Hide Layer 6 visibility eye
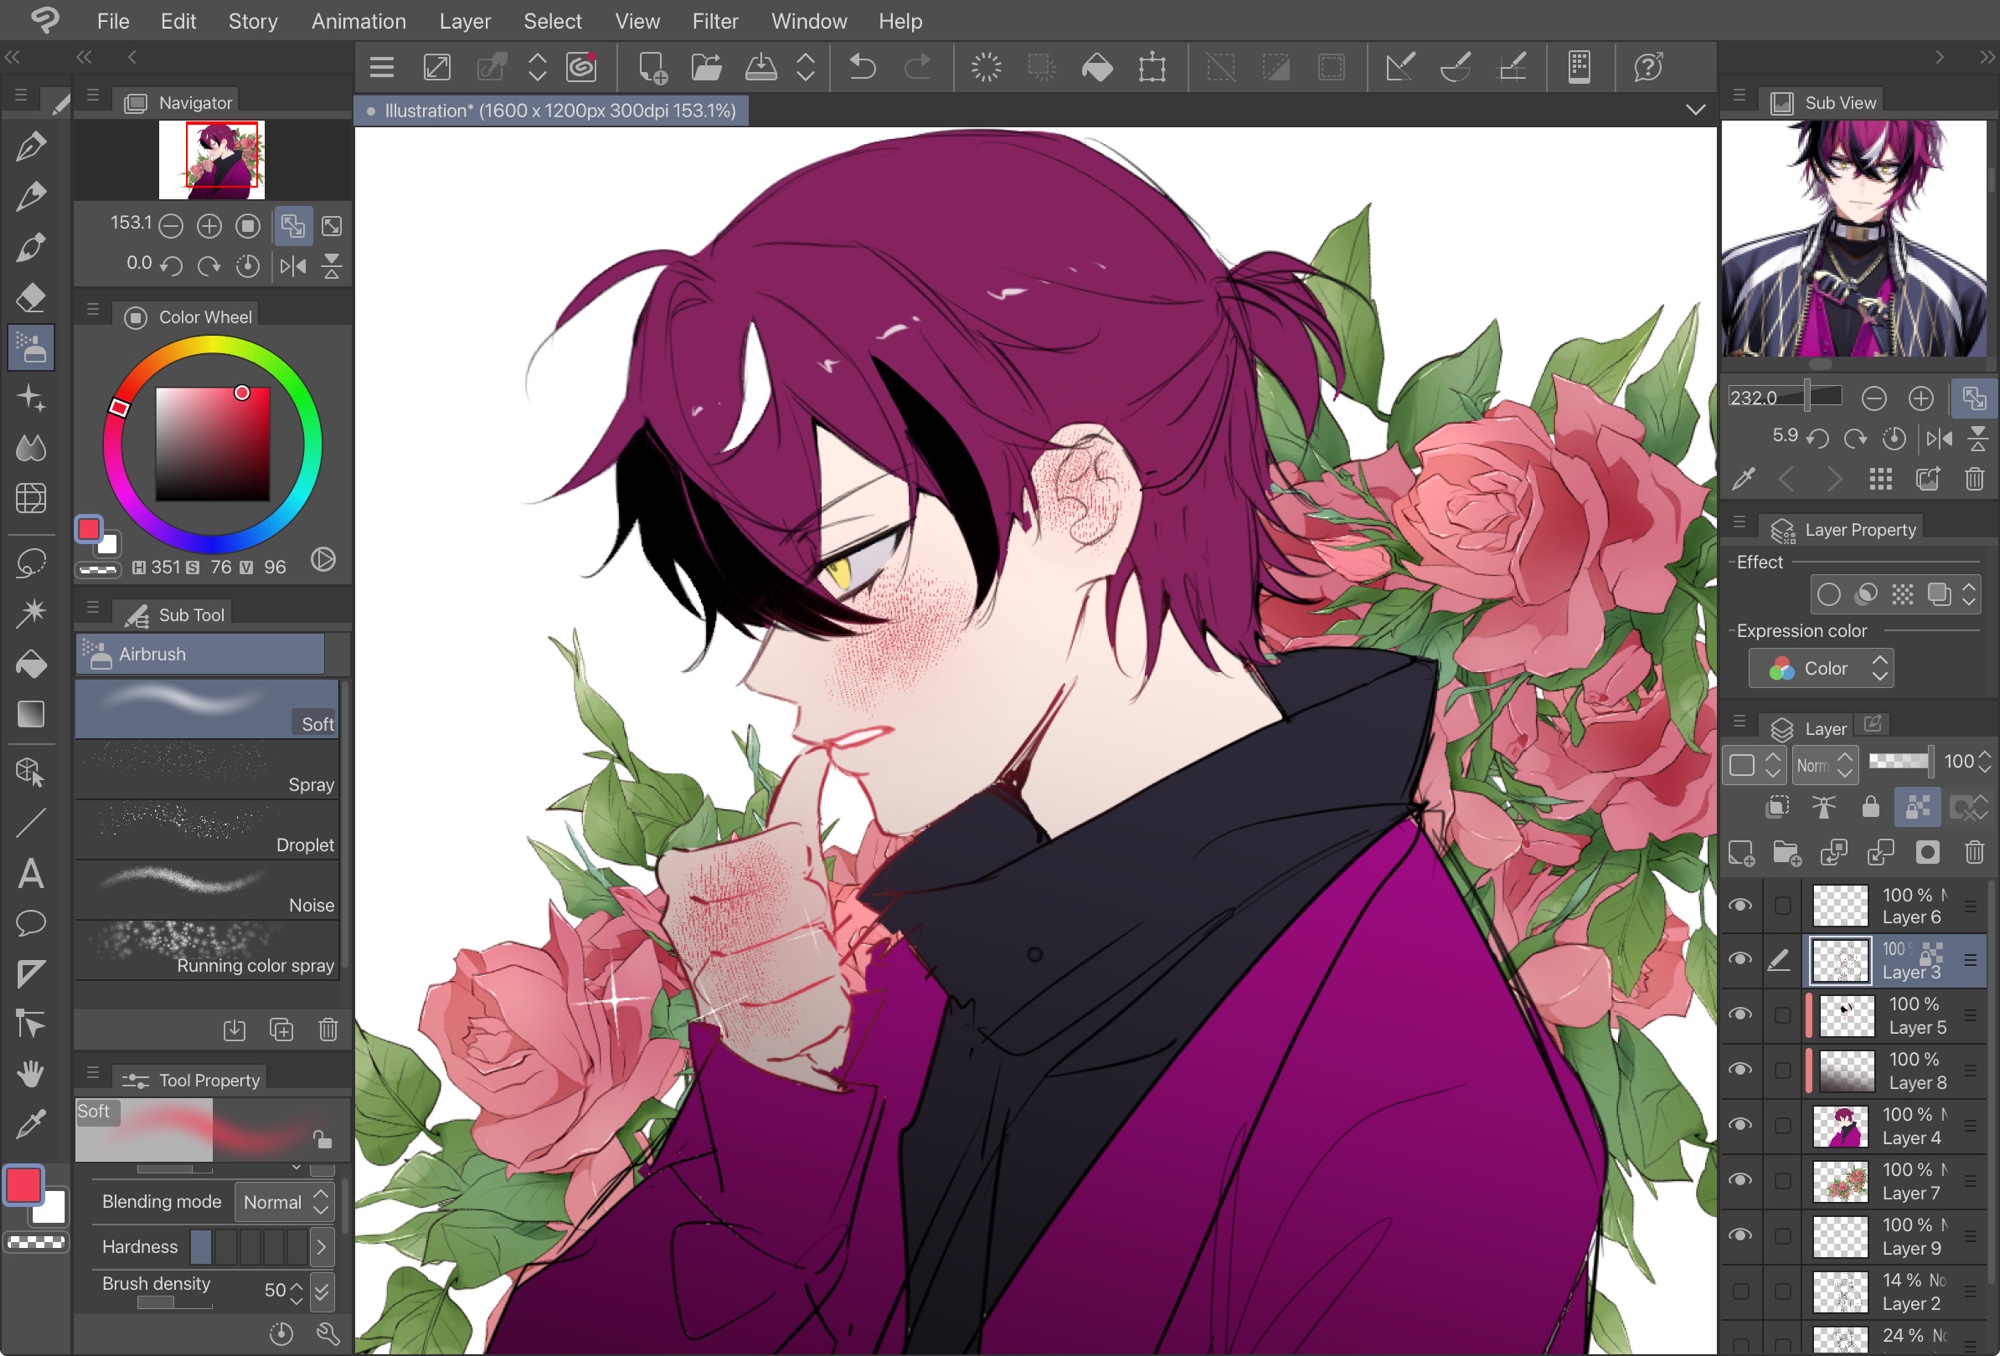 (1740, 905)
